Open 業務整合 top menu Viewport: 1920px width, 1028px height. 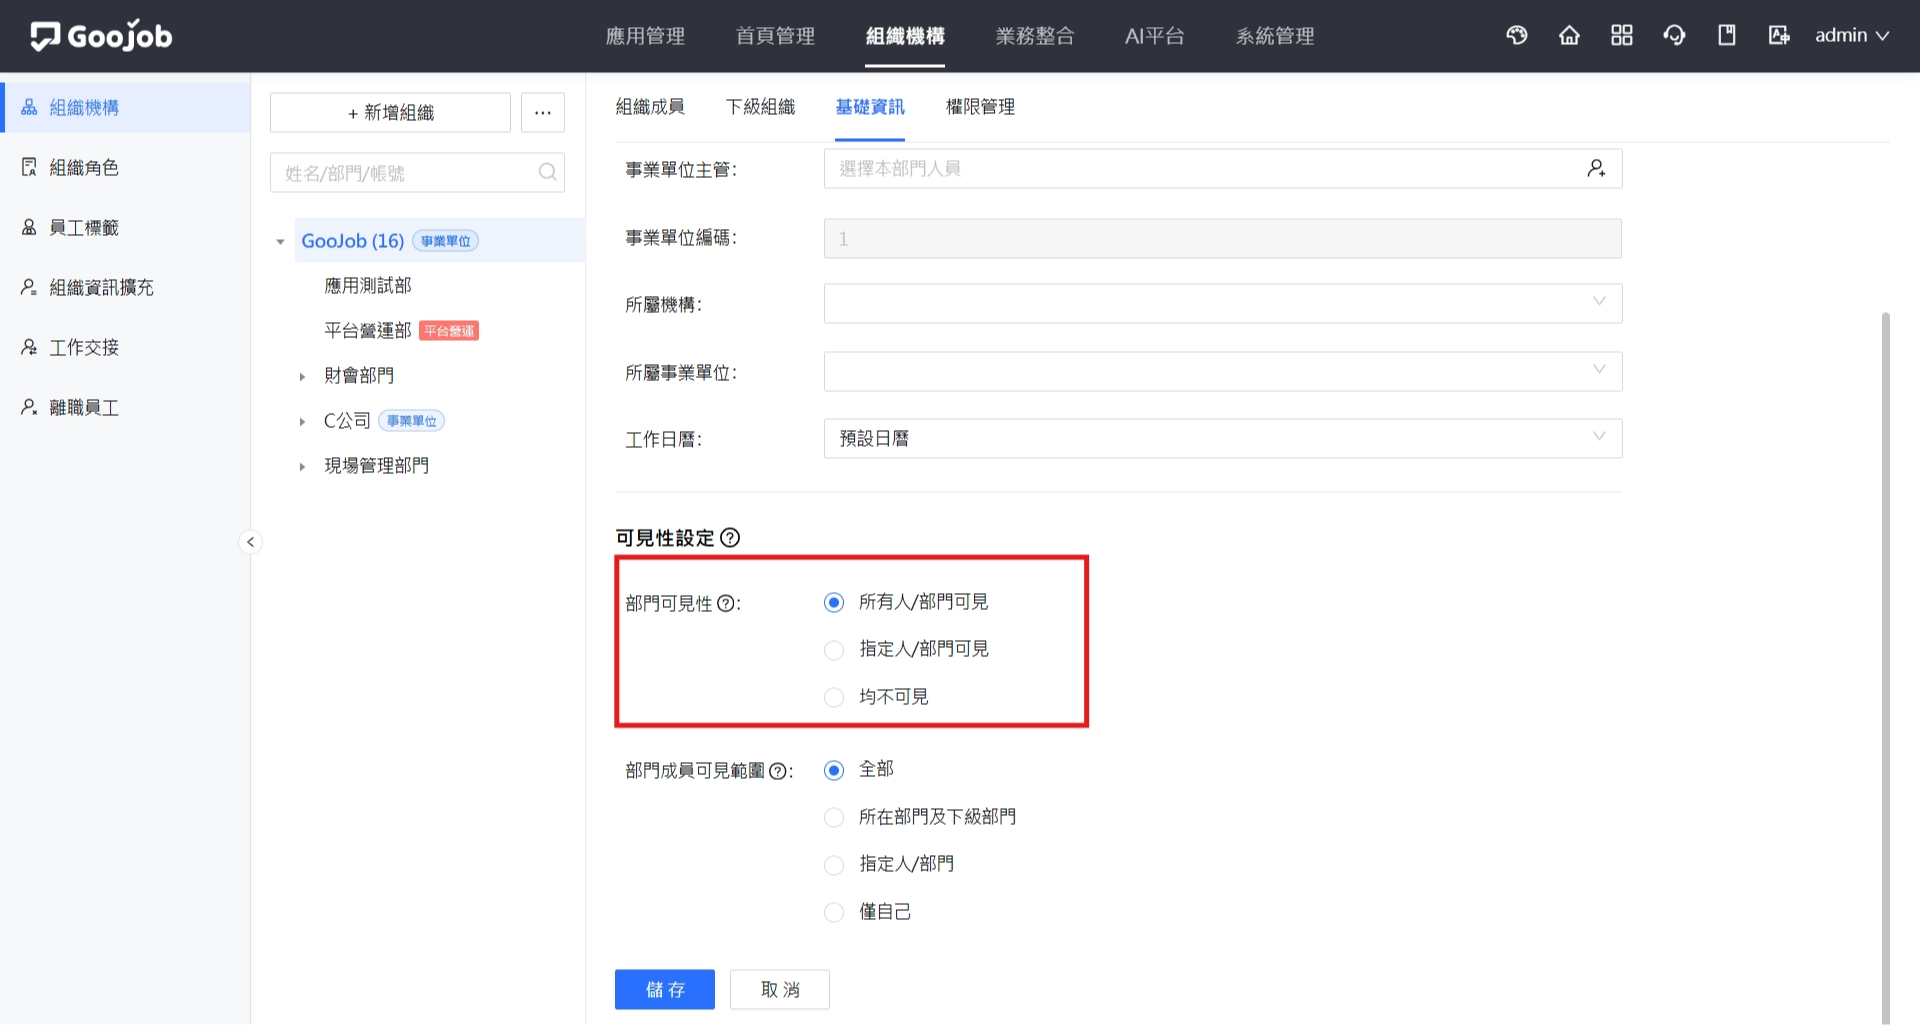(x=1035, y=36)
